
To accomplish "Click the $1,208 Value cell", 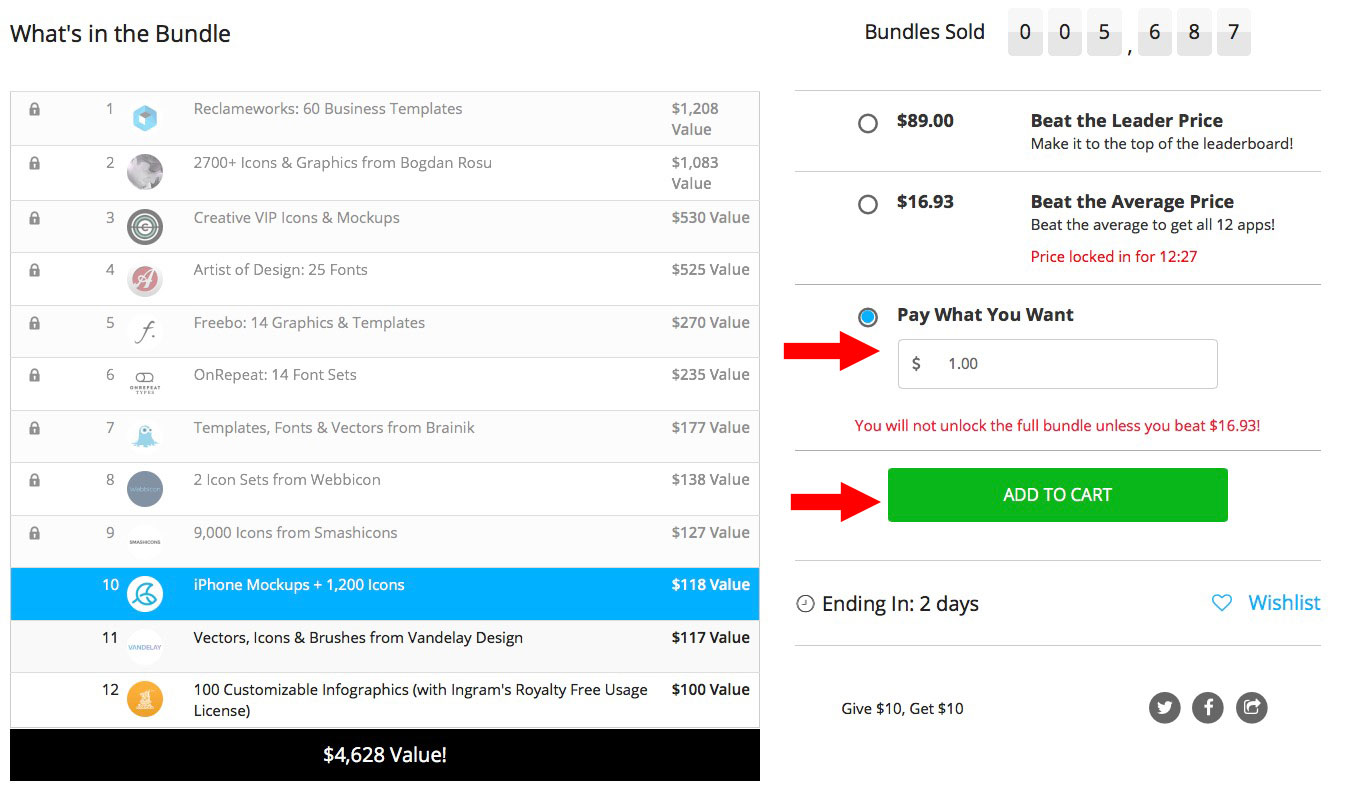I will 695,119.
